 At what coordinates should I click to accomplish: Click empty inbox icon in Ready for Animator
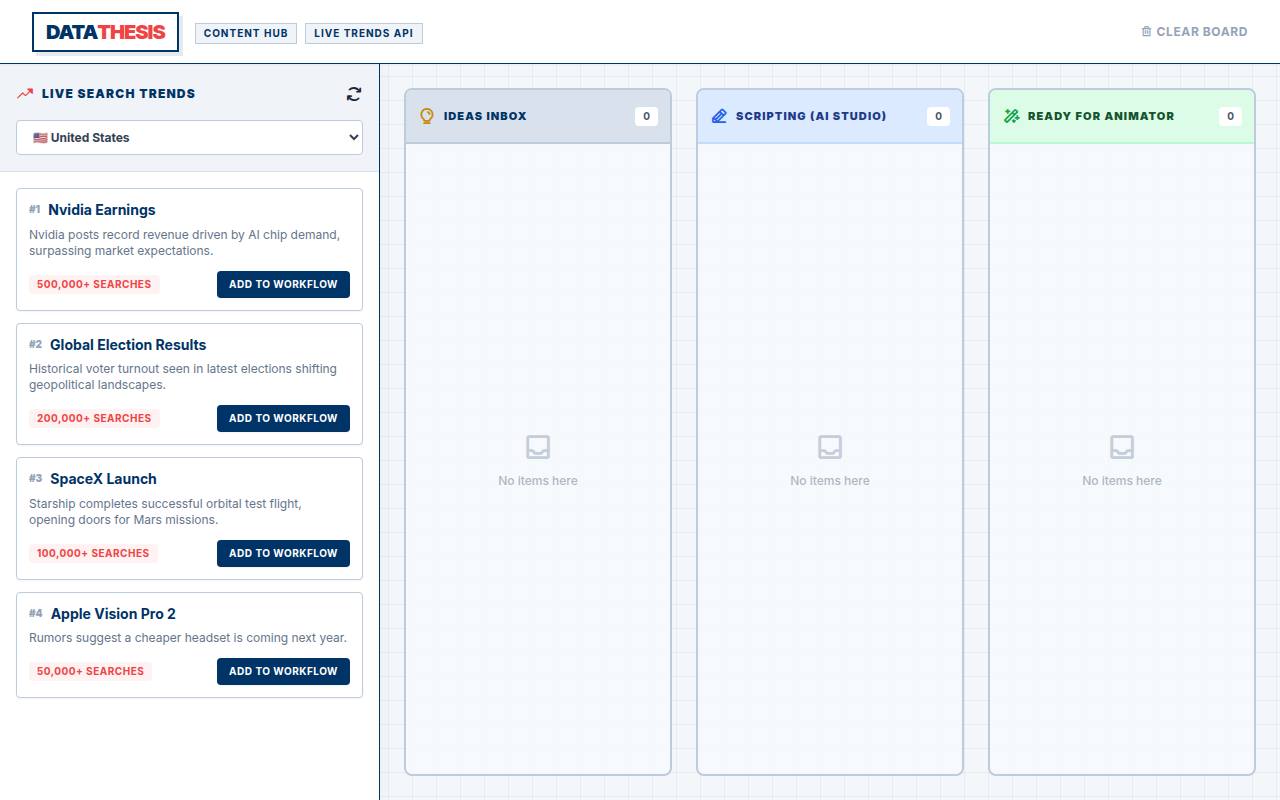coord(1122,447)
